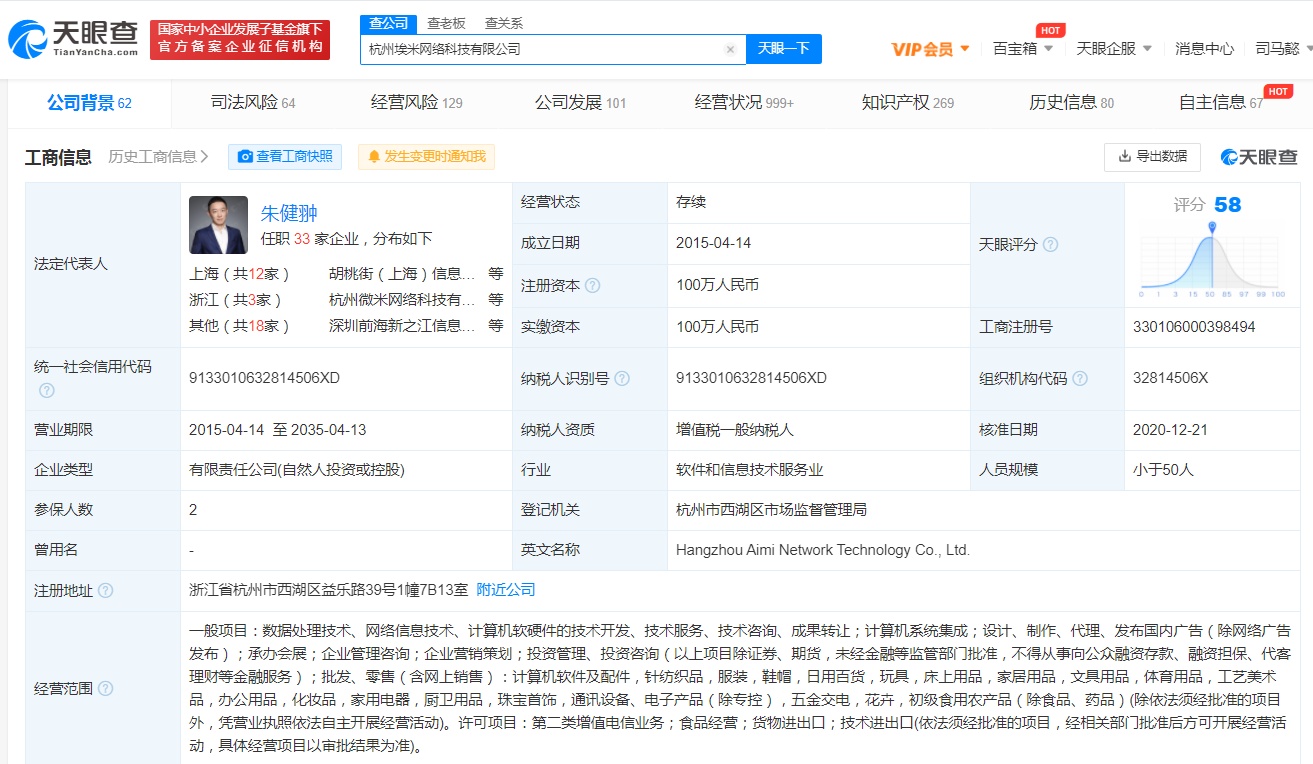Switch to the 知识产权 tab
Image resolution: width=1313 pixels, height=764 pixels.
(x=908, y=102)
